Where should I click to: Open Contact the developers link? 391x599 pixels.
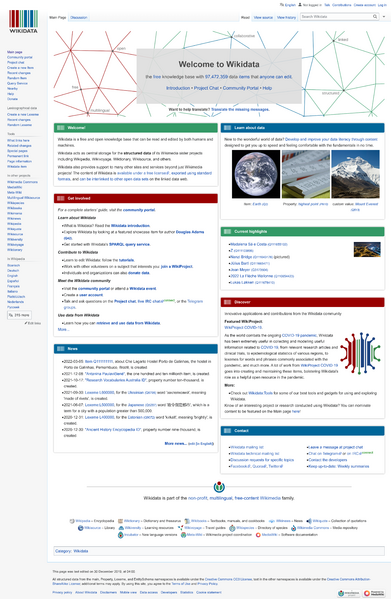click(328, 460)
